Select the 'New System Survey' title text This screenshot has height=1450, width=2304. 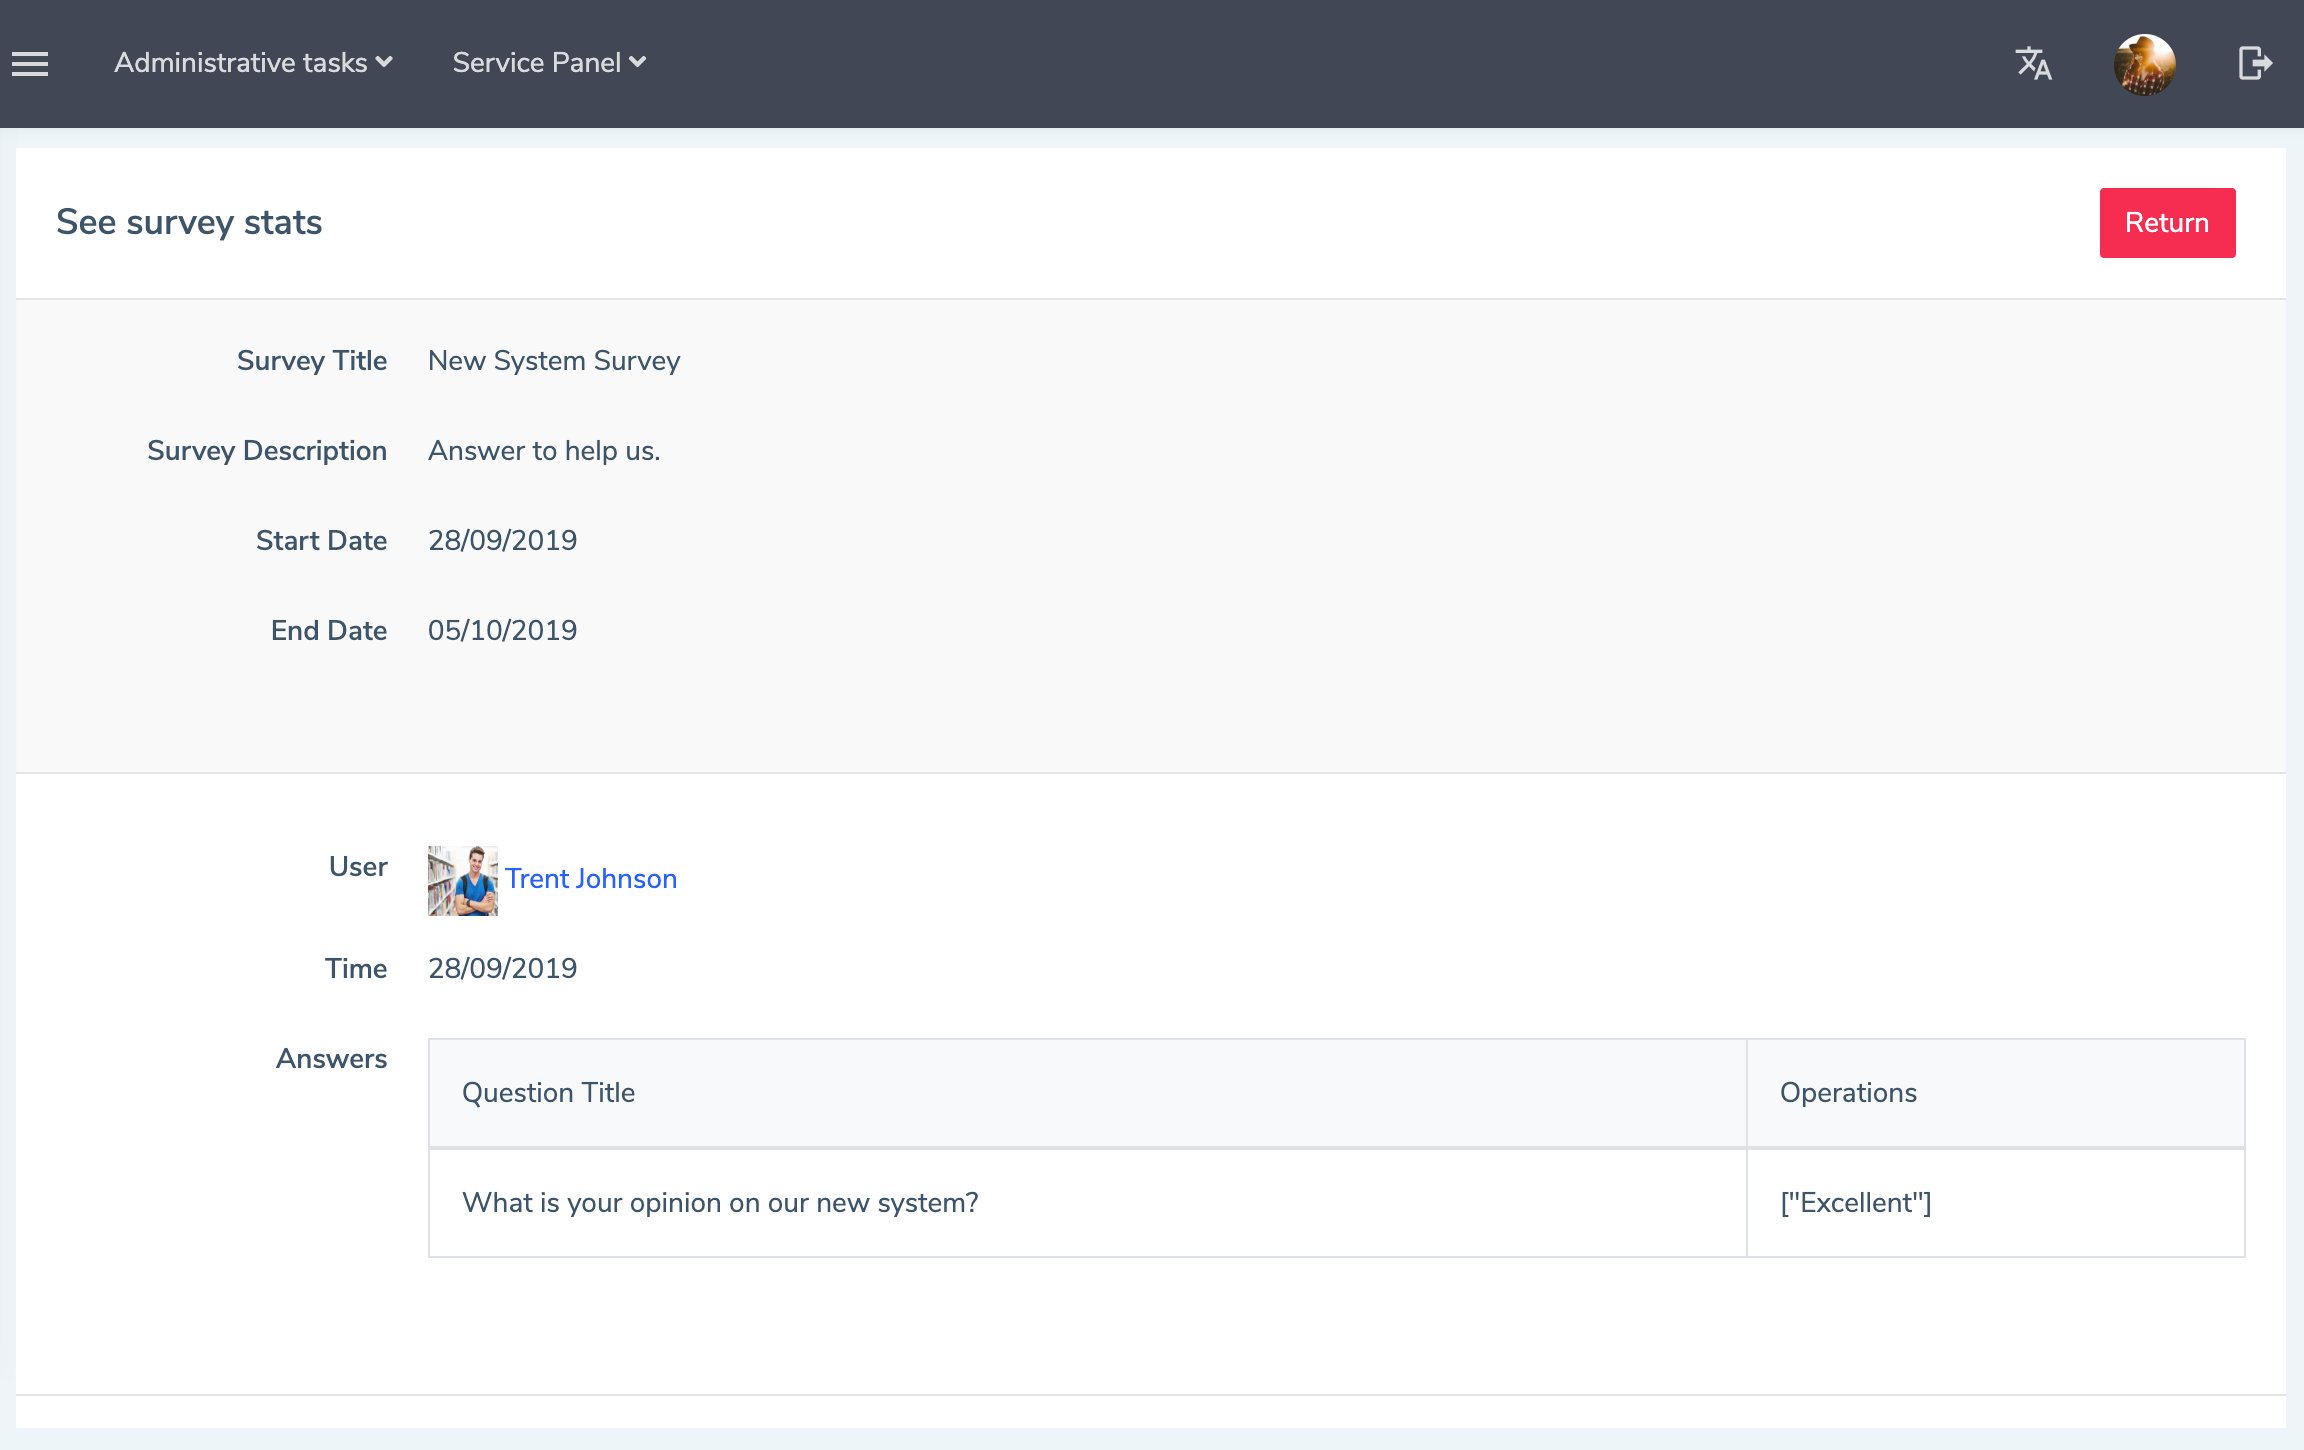tap(554, 360)
